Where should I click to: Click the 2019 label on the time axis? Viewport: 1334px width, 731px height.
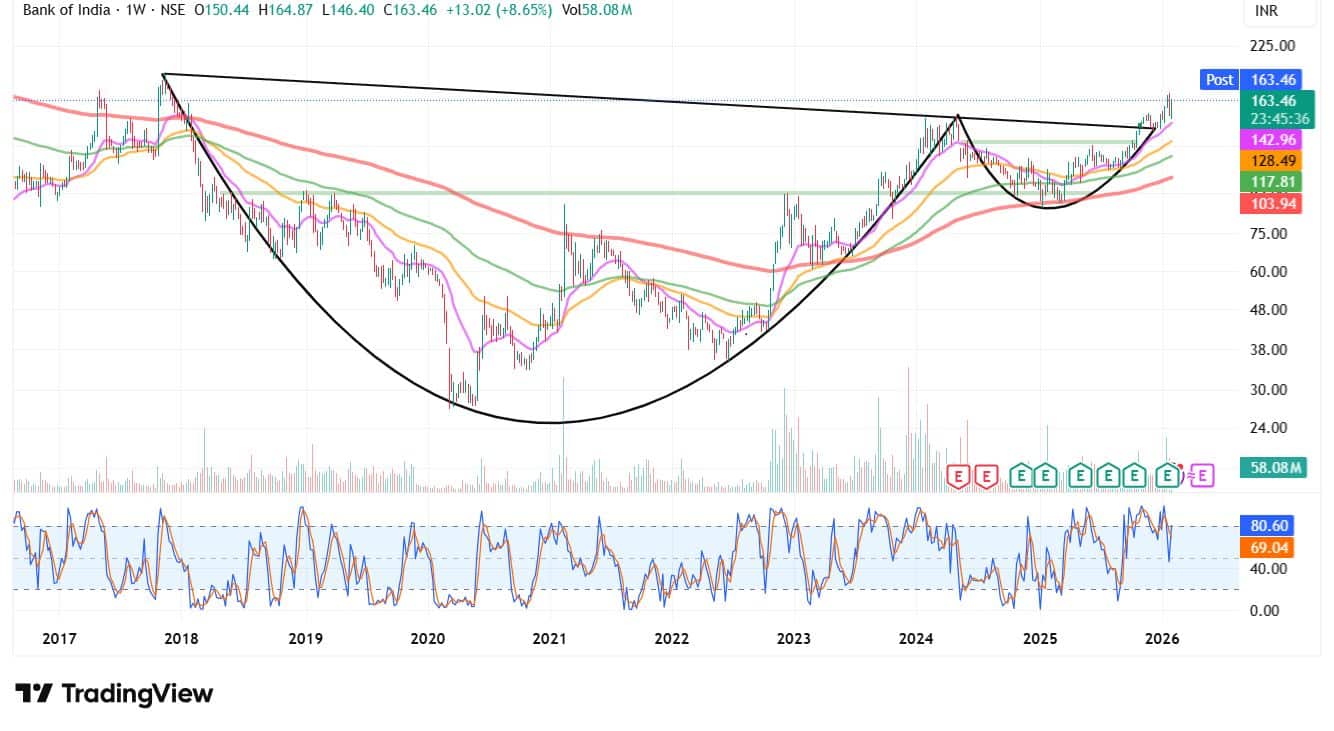305,639
